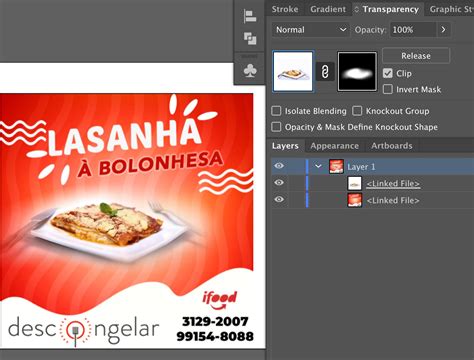The height and width of the screenshot is (360, 474).
Task: Select Layer 1 name in Layers
Action: pyautogui.click(x=361, y=167)
